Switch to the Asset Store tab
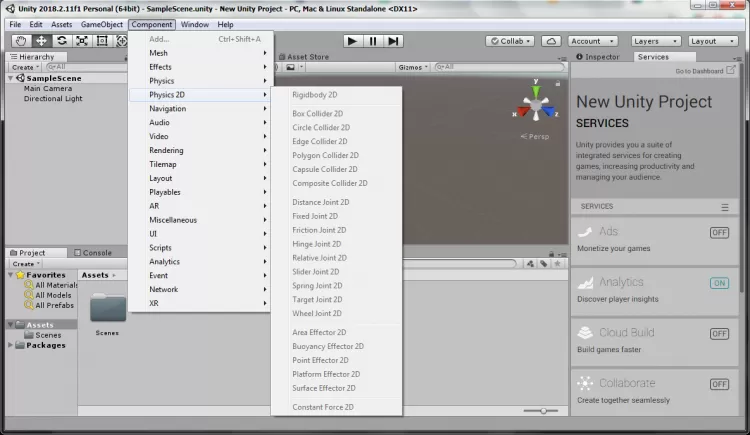 click(x=304, y=56)
